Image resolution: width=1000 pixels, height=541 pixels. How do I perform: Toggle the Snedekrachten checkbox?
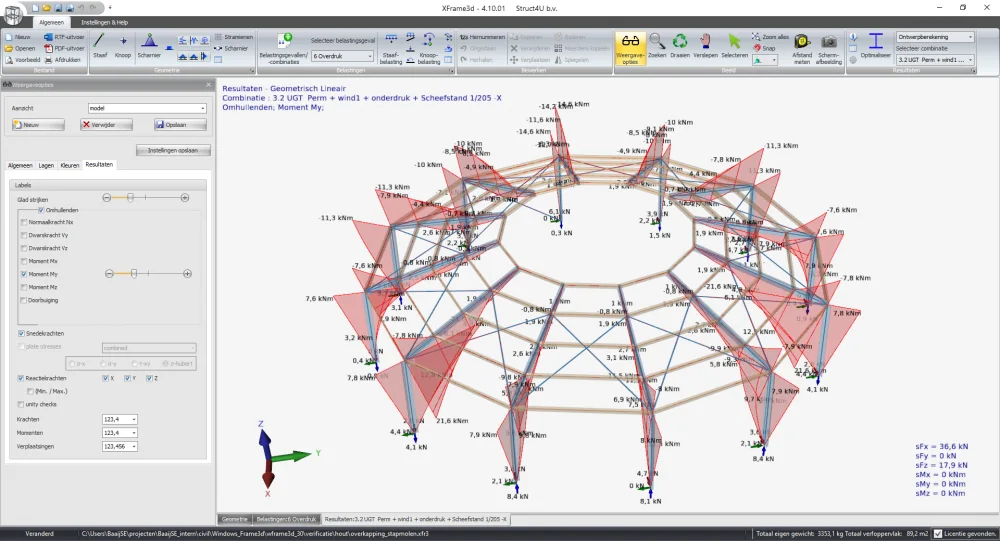coord(21,333)
